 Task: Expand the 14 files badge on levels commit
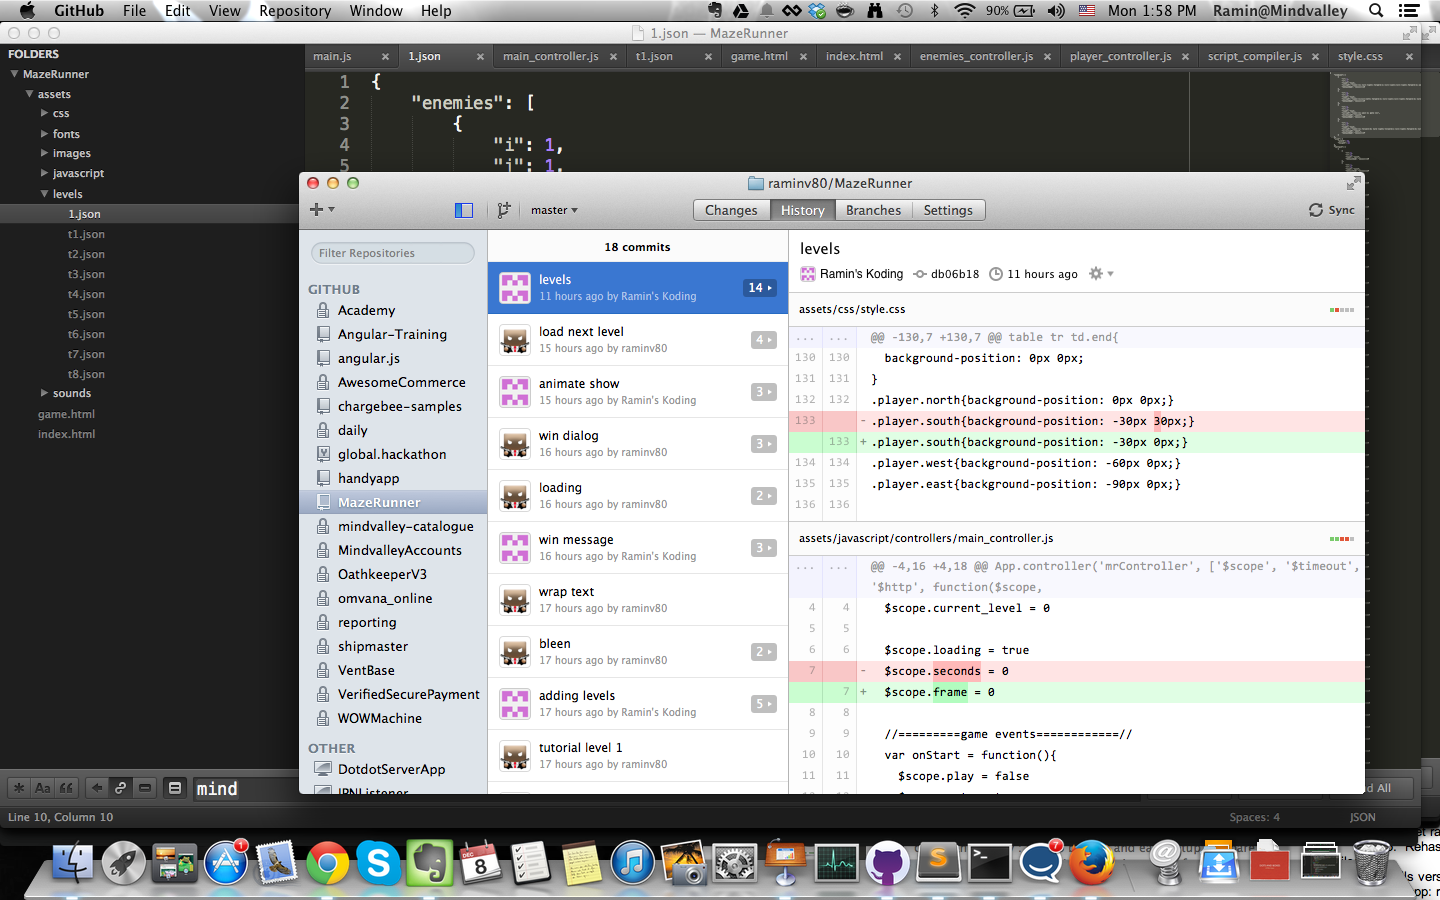click(760, 288)
